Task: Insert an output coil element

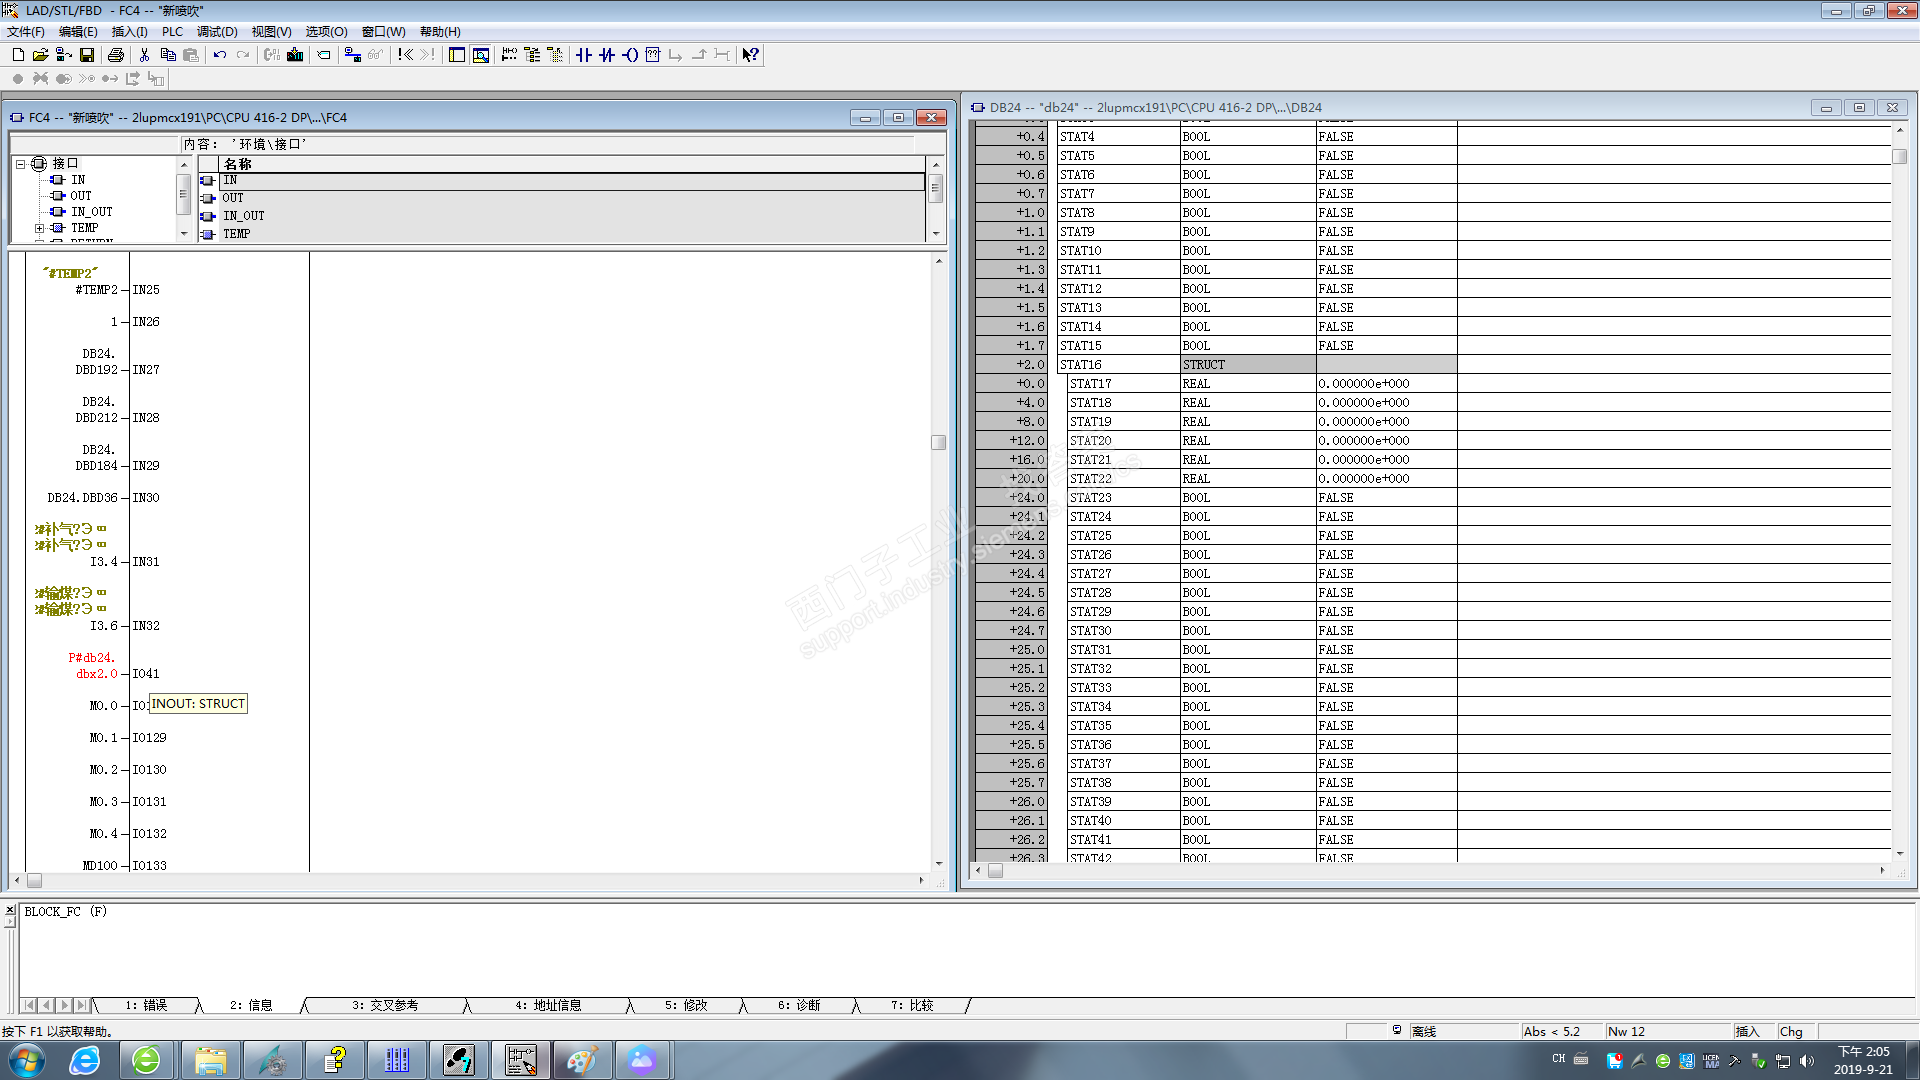Action: 630,55
